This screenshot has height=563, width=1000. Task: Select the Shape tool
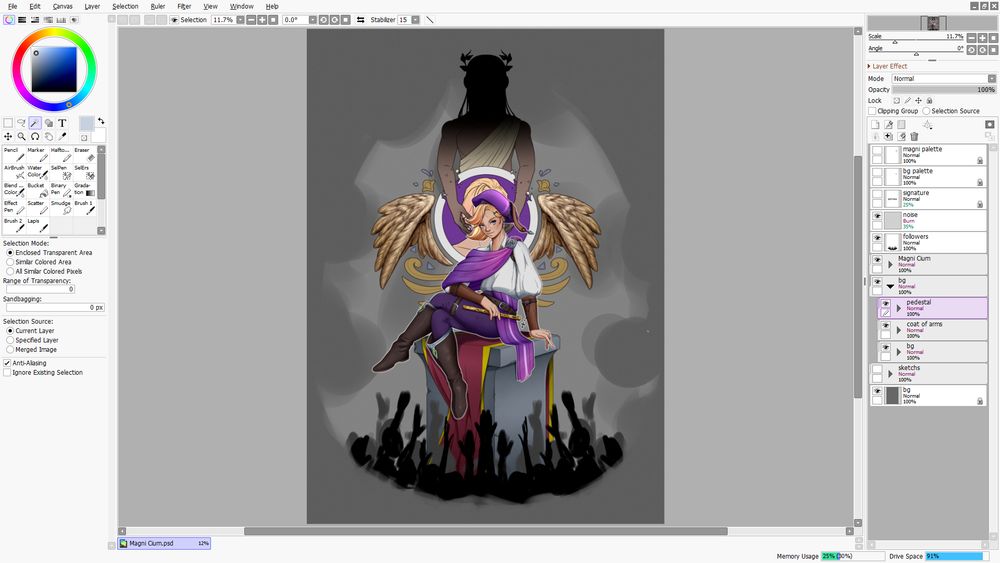(x=48, y=123)
